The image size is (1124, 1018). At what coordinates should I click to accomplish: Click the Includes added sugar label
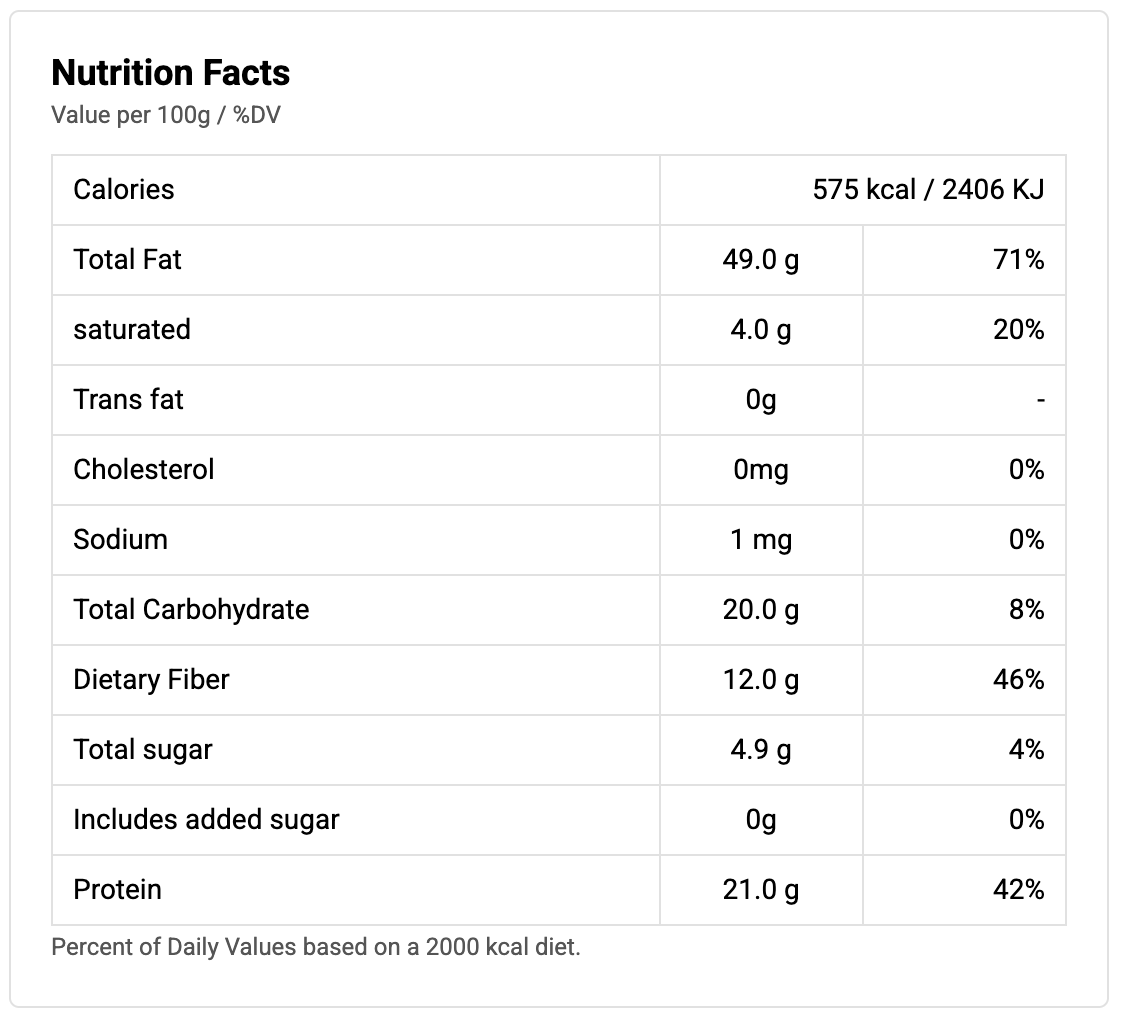[206, 819]
